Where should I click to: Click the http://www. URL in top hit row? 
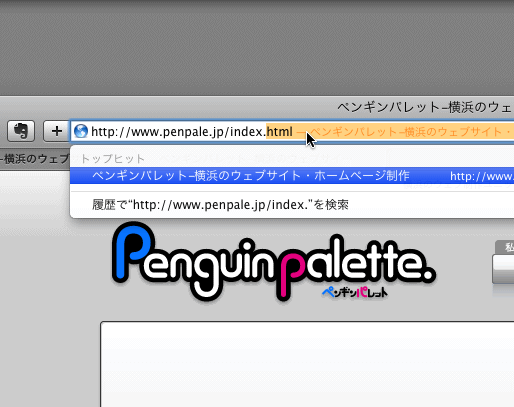[x=482, y=176]
